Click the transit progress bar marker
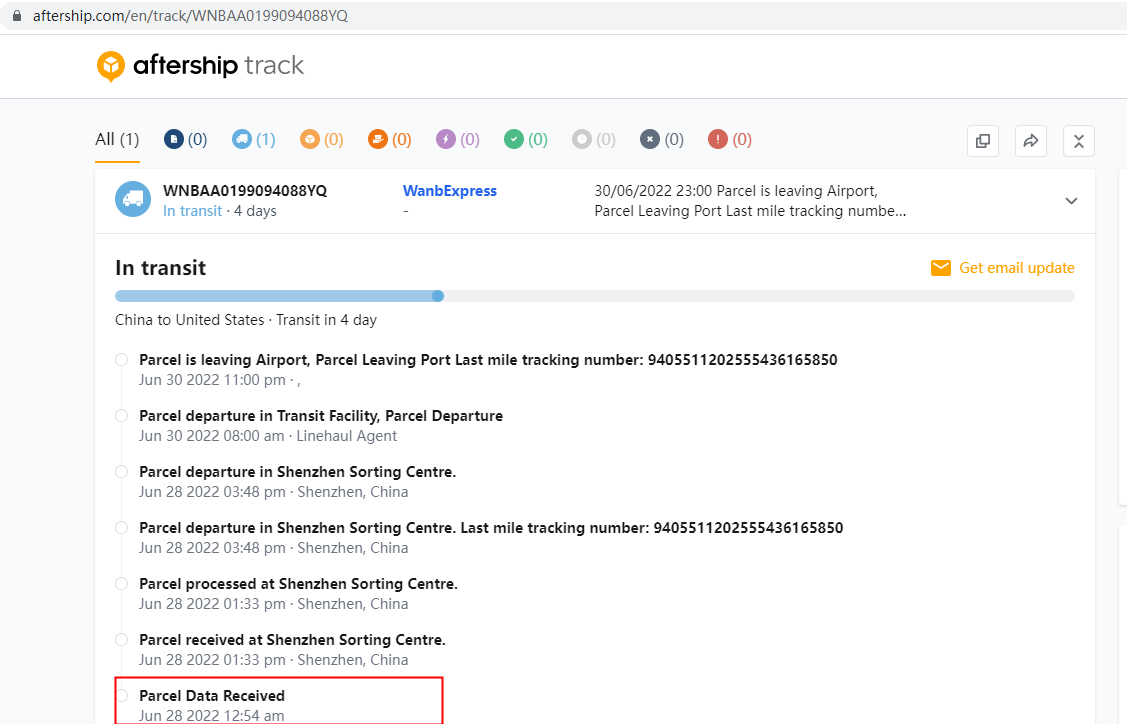Viewport: 1127px width, 724px height. point(438,296)
